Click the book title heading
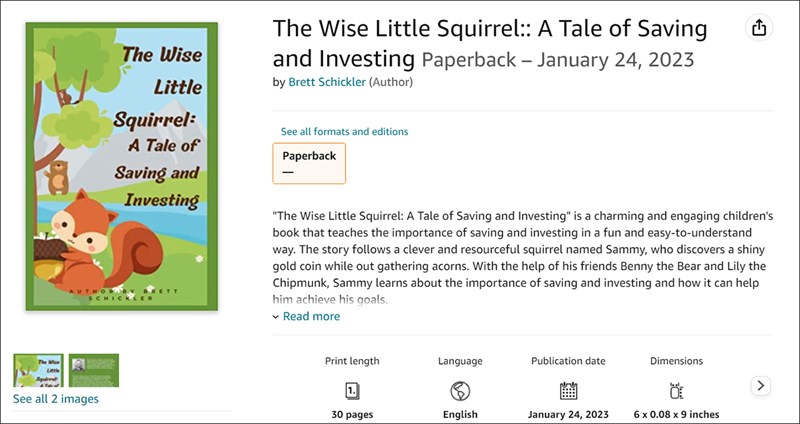This screenshot has height=424, width=800. coord(490,42)
